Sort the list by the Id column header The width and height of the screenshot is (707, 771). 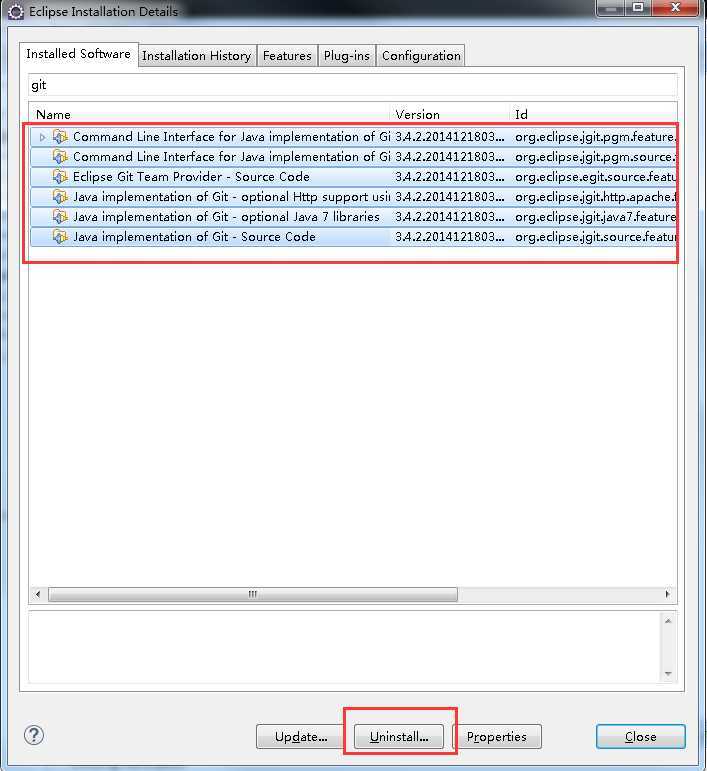pos(593,115)
